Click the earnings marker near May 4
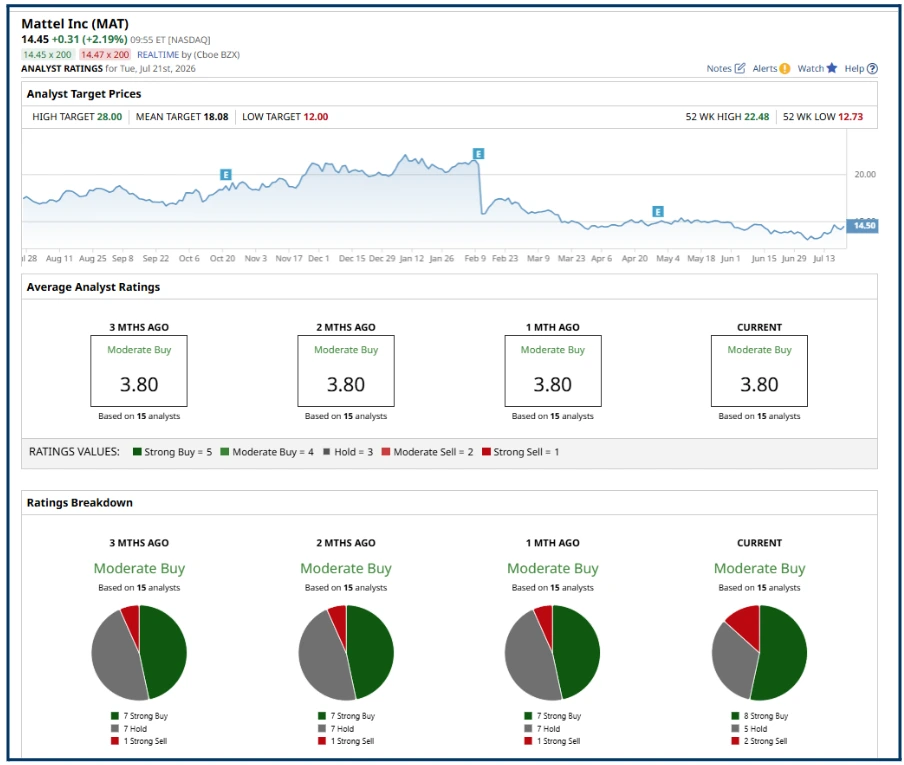The height and width of the screenshot is (765, 904). point(658,212)
